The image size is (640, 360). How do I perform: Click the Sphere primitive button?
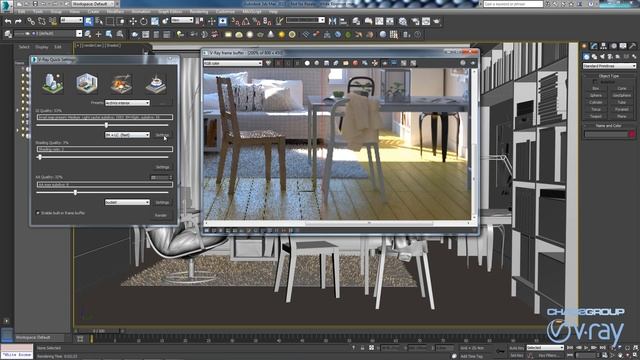tap(596, 95)
